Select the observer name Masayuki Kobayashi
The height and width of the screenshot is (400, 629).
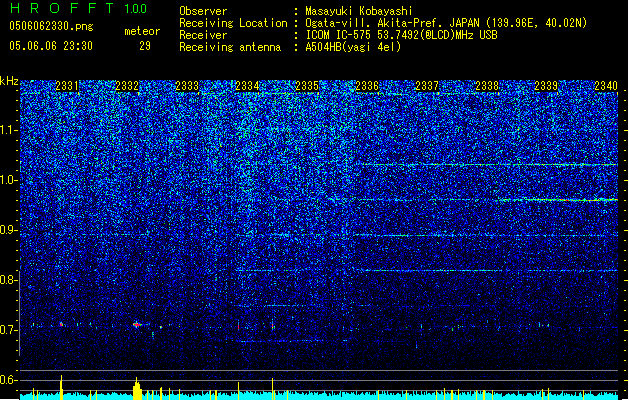pos(359,11)
